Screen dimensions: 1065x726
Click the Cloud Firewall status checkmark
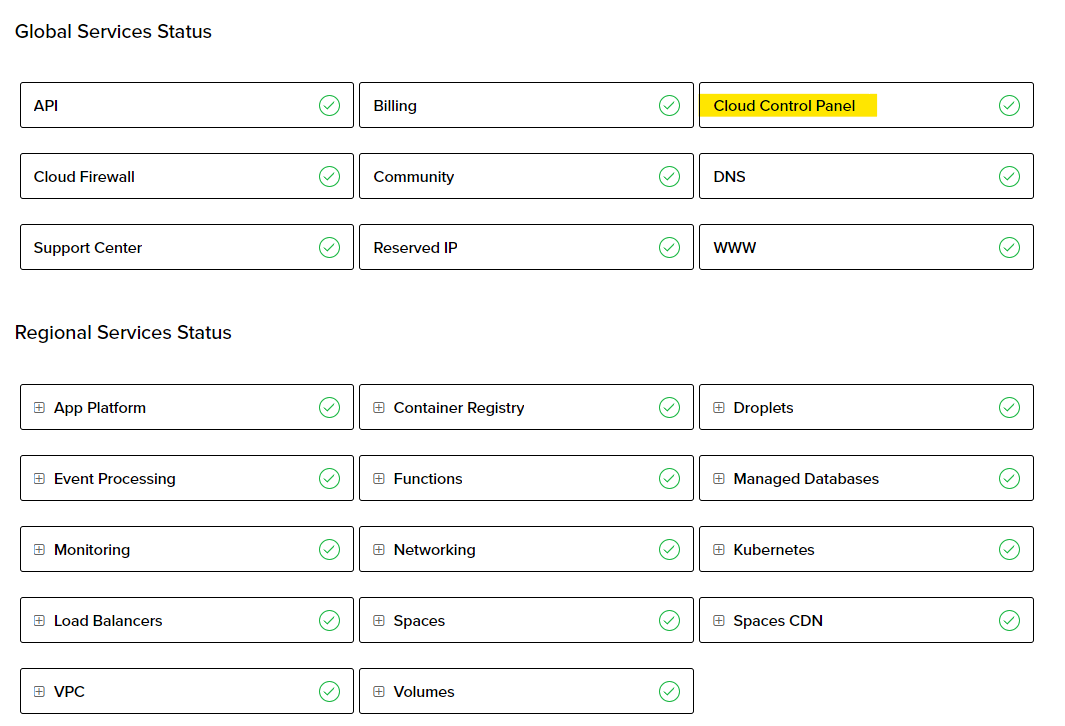click(329, 177)
